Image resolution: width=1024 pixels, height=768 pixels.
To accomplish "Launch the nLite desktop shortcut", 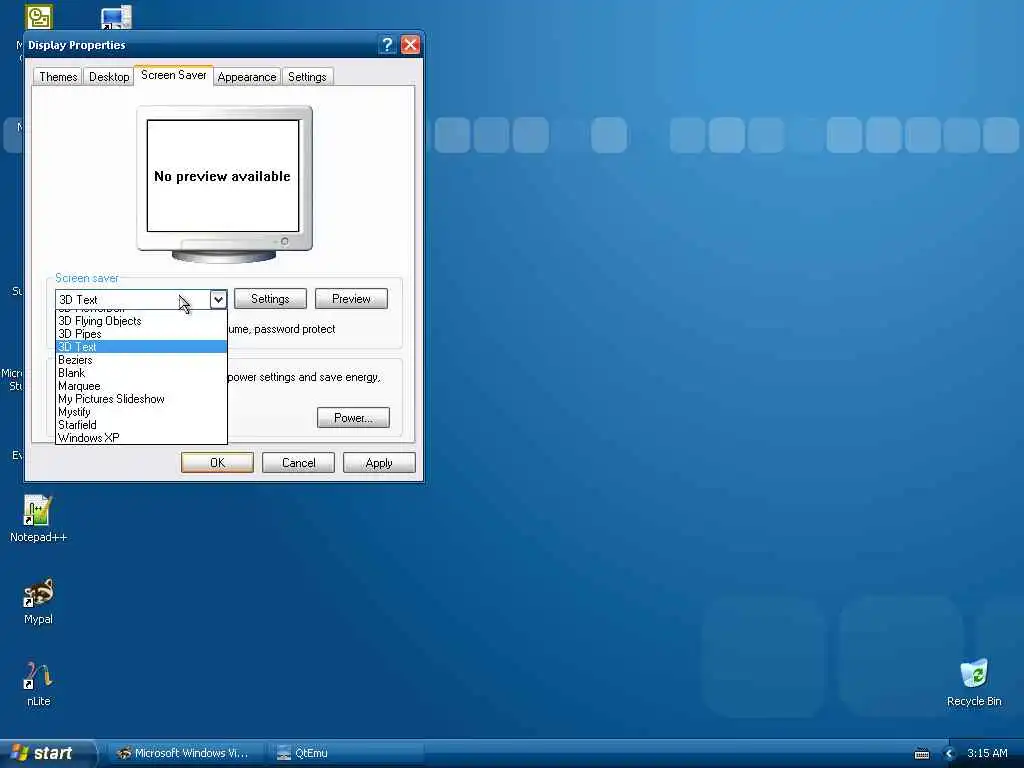I will coord(38,683).
